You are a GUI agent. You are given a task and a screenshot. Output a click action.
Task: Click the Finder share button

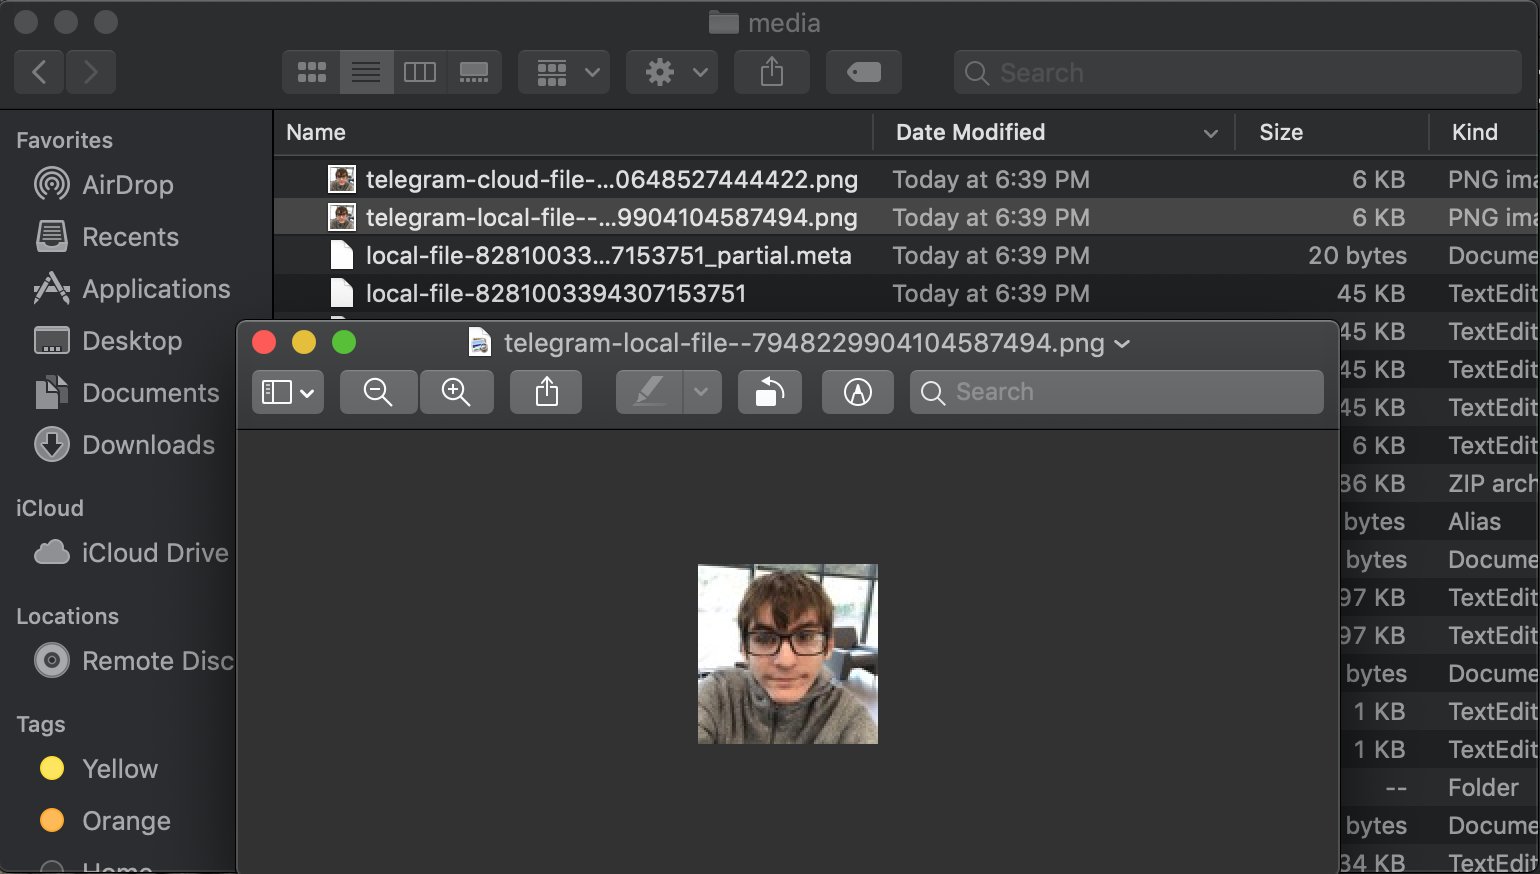click(772, 72)
